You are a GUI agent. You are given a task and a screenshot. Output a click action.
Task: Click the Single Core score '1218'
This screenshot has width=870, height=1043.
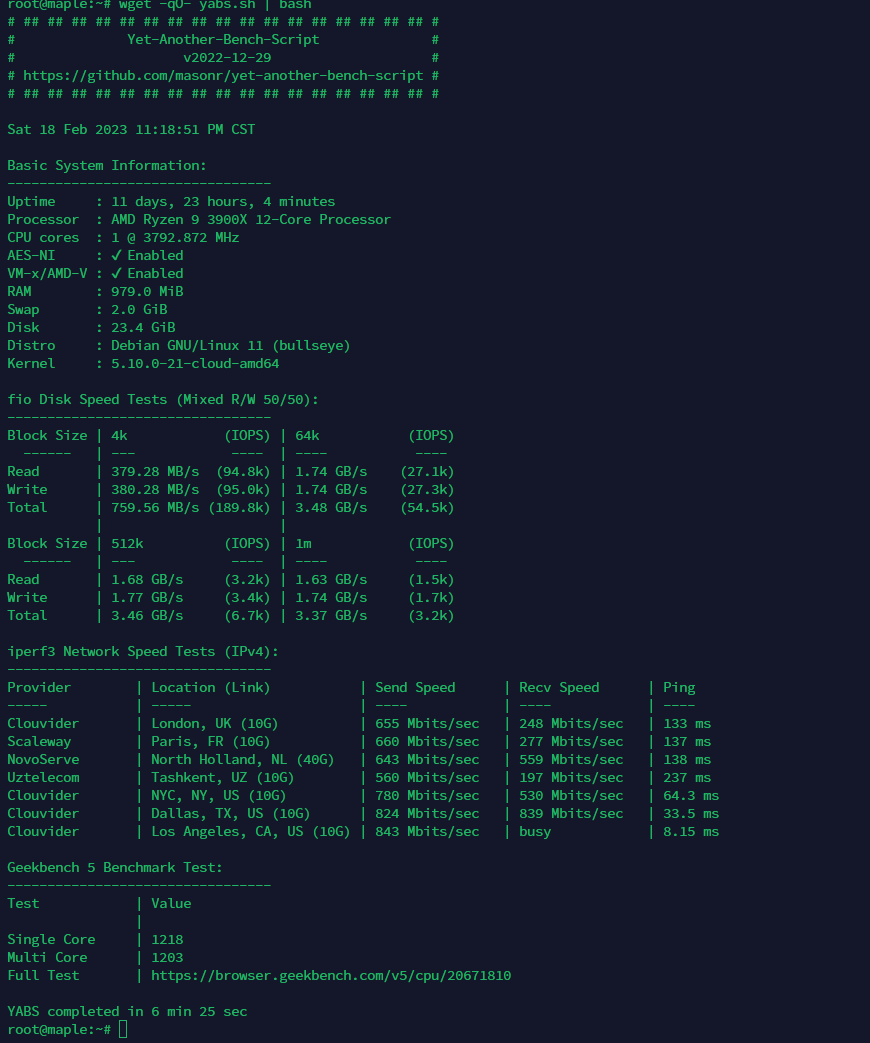(x=167, y=940)
